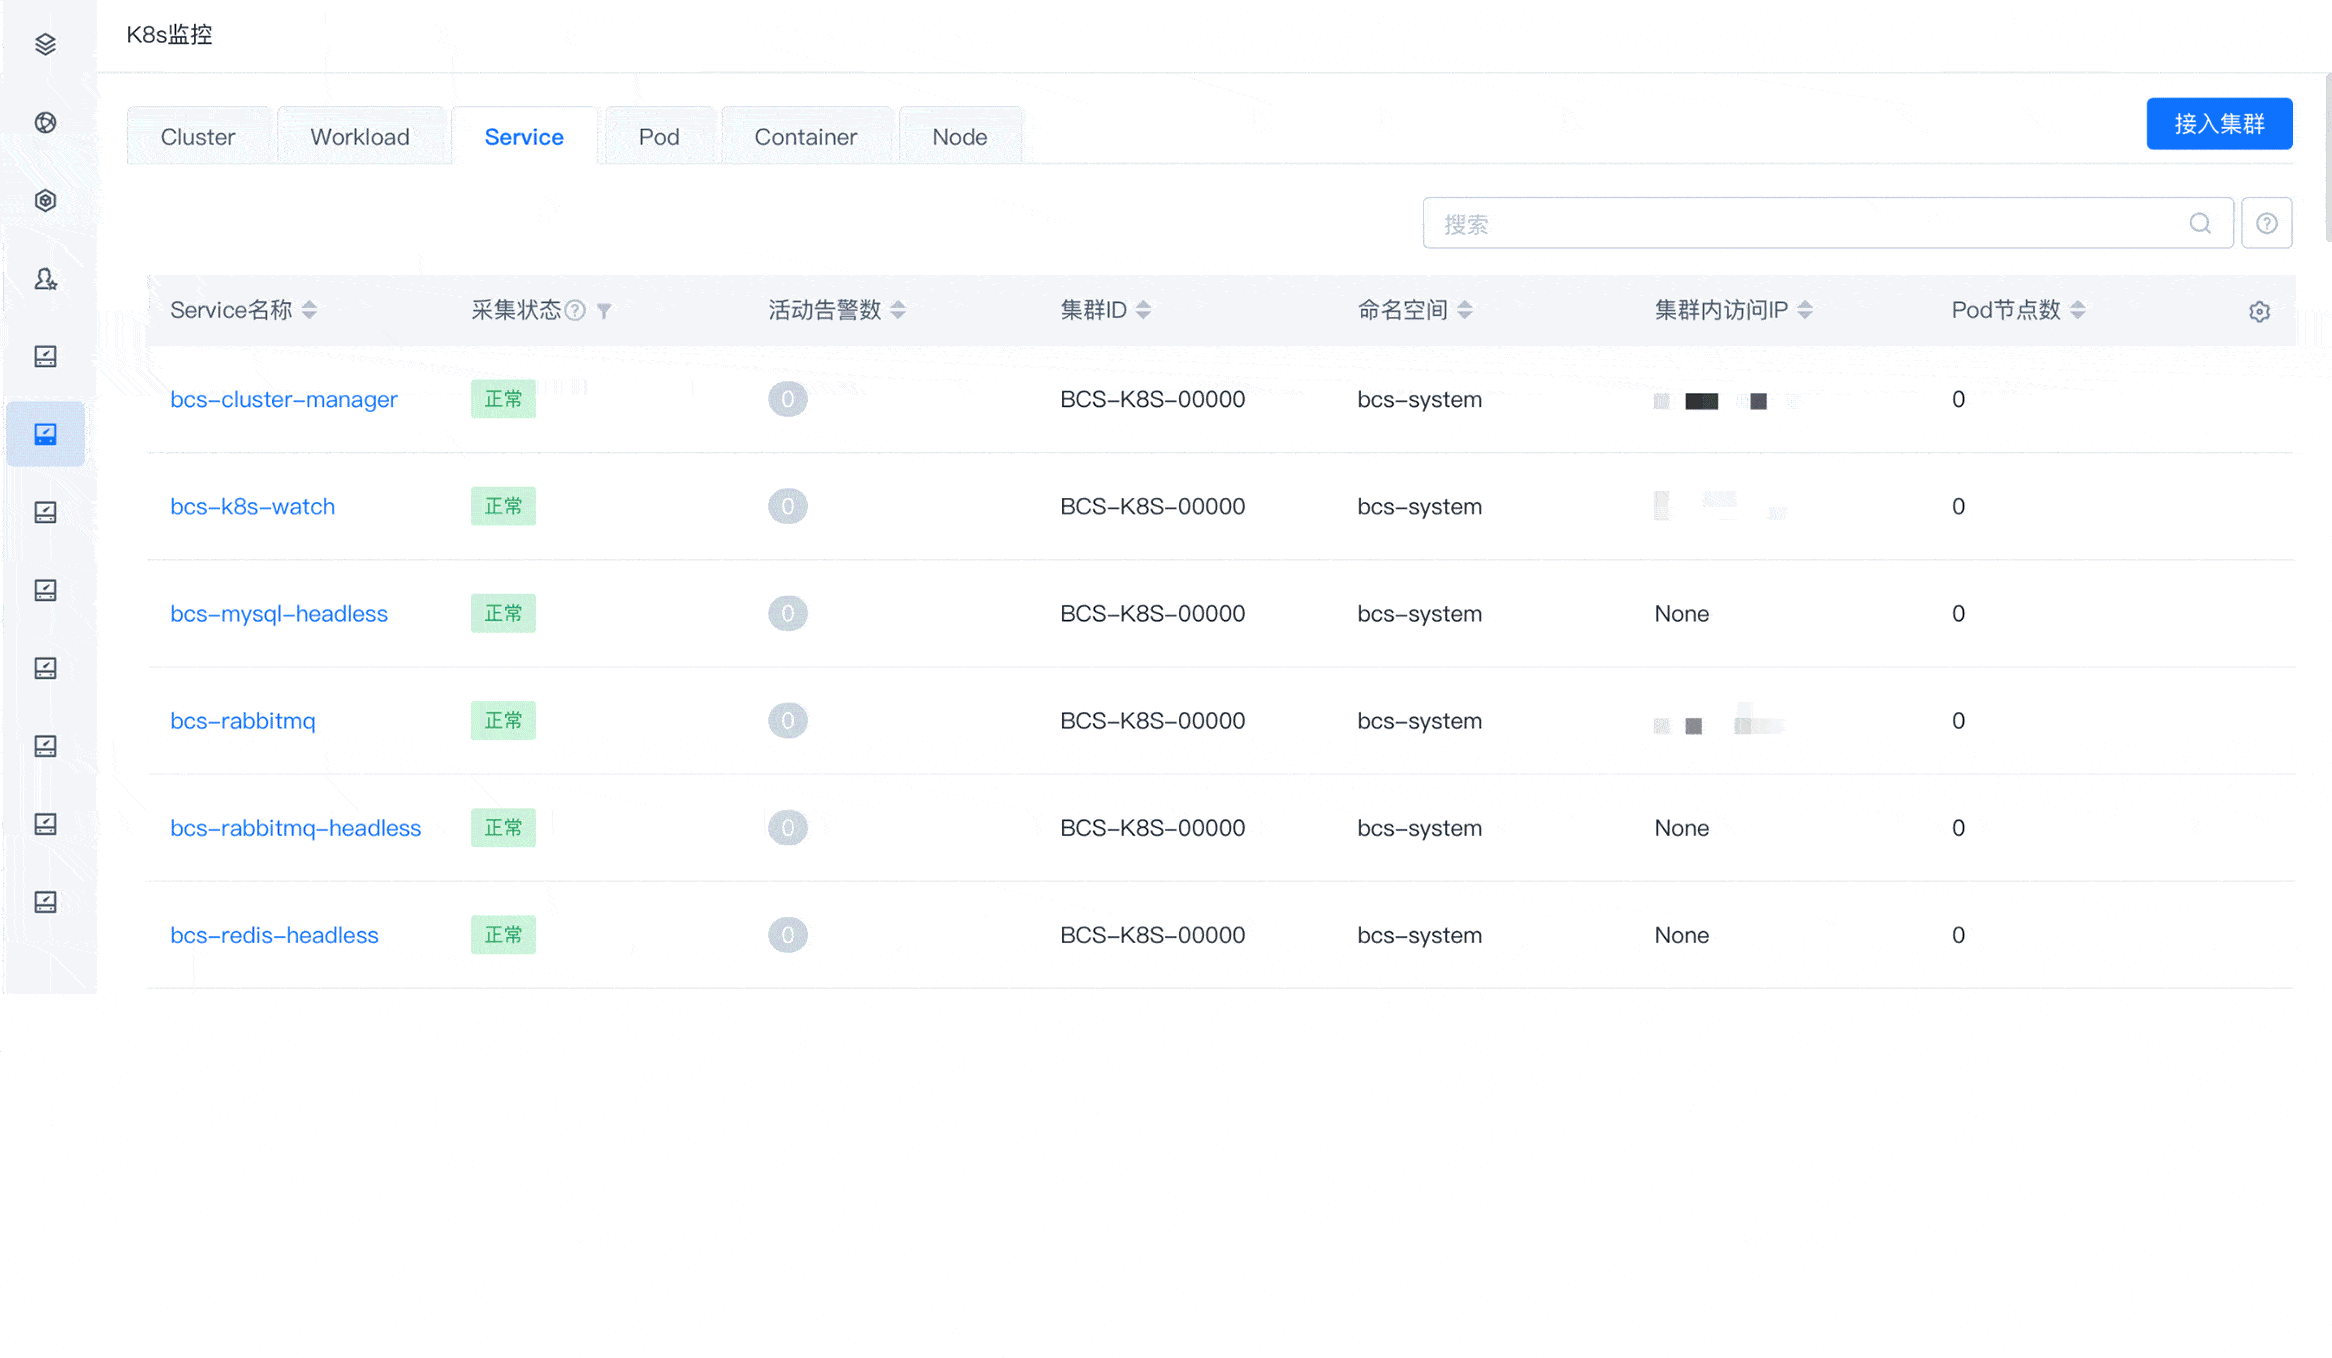2332x1358 pixels.
Task: Click the user bell icon in sidebar
Action: click(x=45, y=279)
